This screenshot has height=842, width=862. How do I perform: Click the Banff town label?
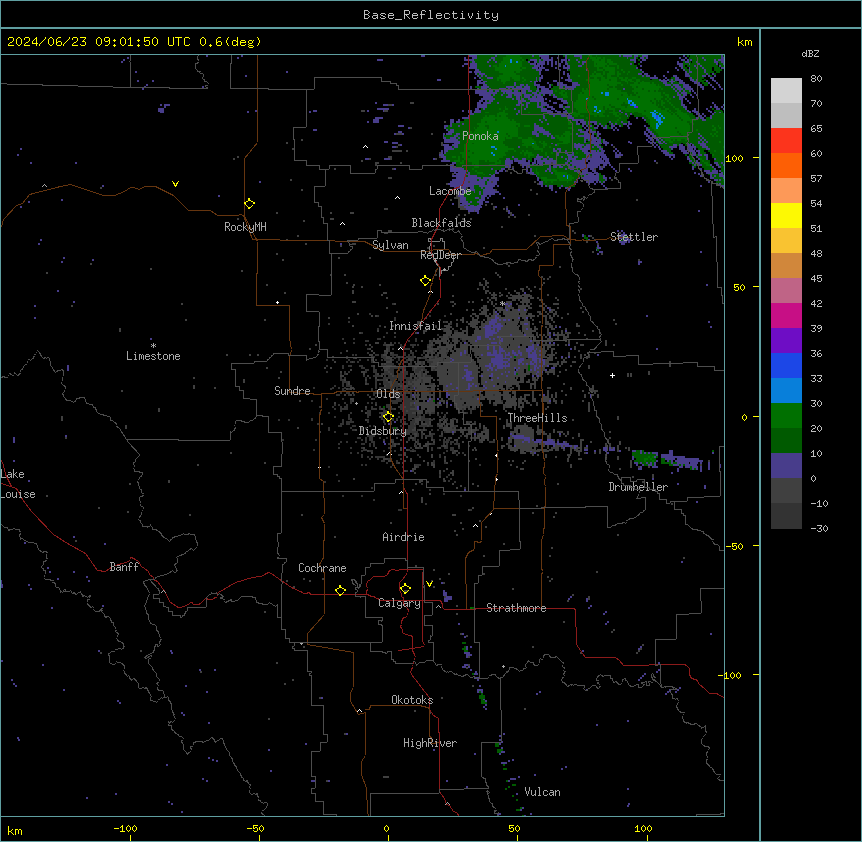point(124,567)
